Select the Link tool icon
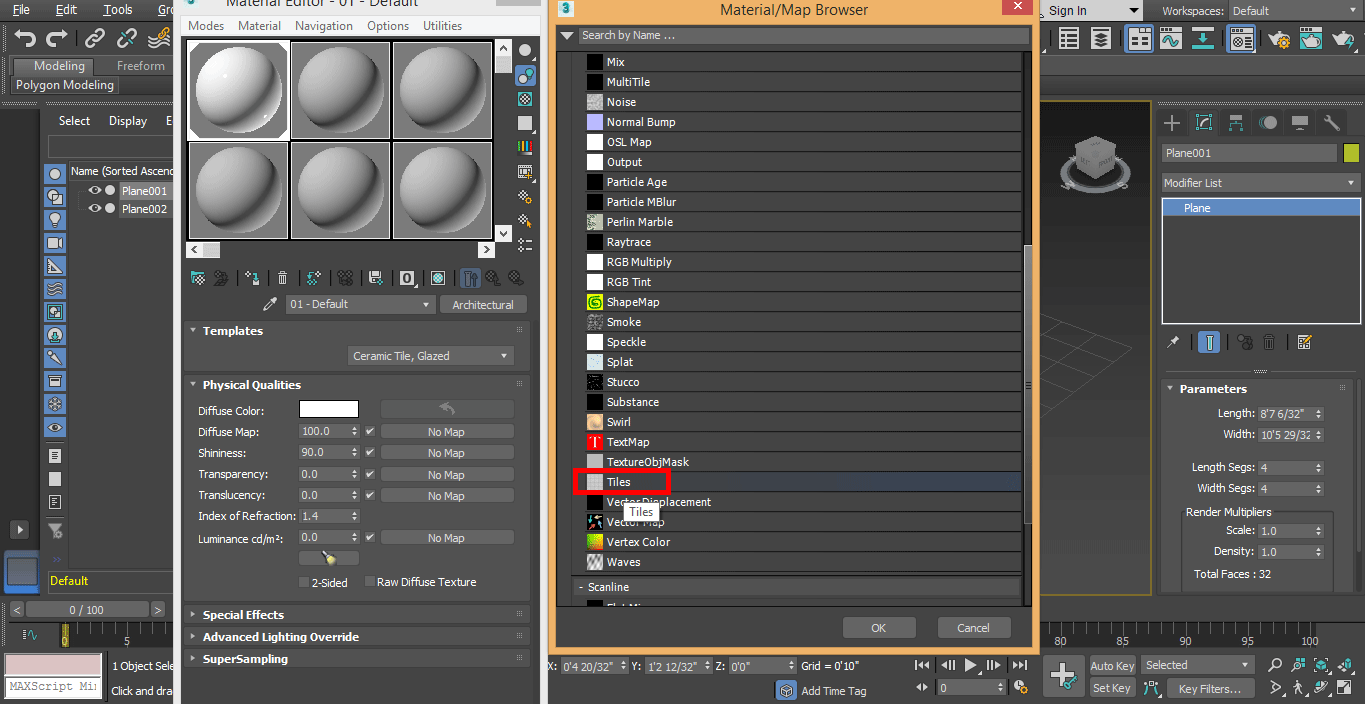The height and width of the screenshot is (704, 1365). [95, 39]
